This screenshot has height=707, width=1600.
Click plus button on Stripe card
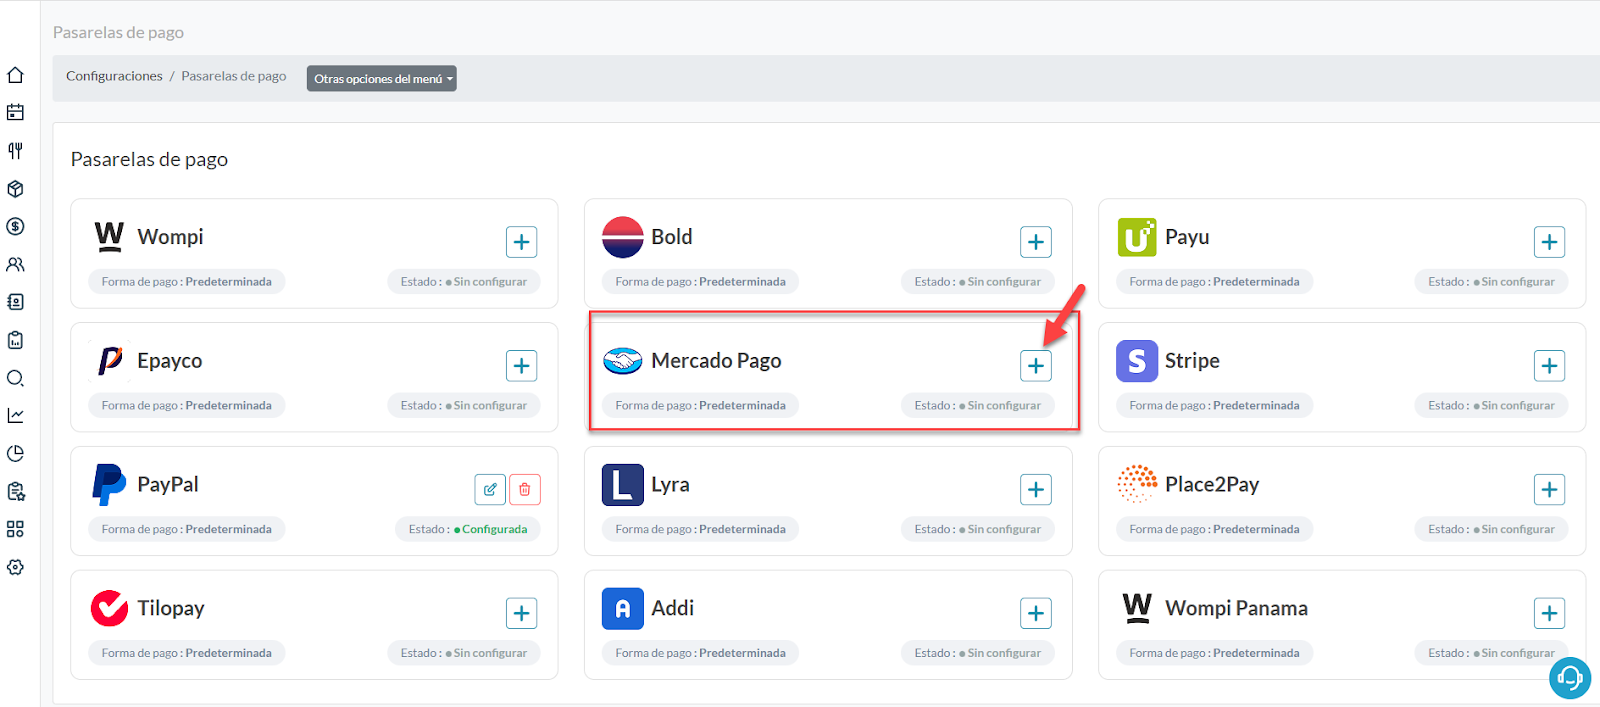(1549, 366)
